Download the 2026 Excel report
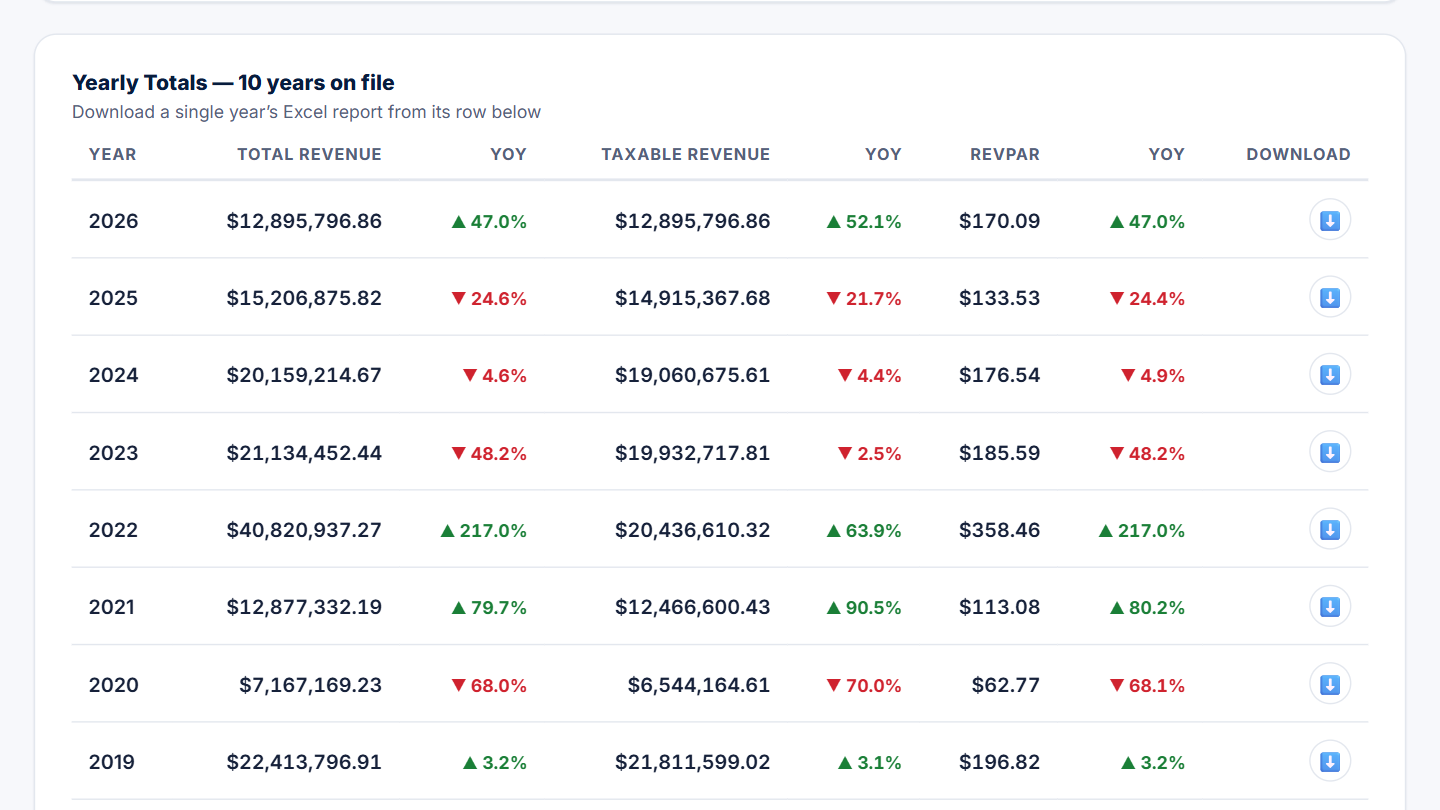This screenshot has width=1440, height=810. click(1330, 221)
